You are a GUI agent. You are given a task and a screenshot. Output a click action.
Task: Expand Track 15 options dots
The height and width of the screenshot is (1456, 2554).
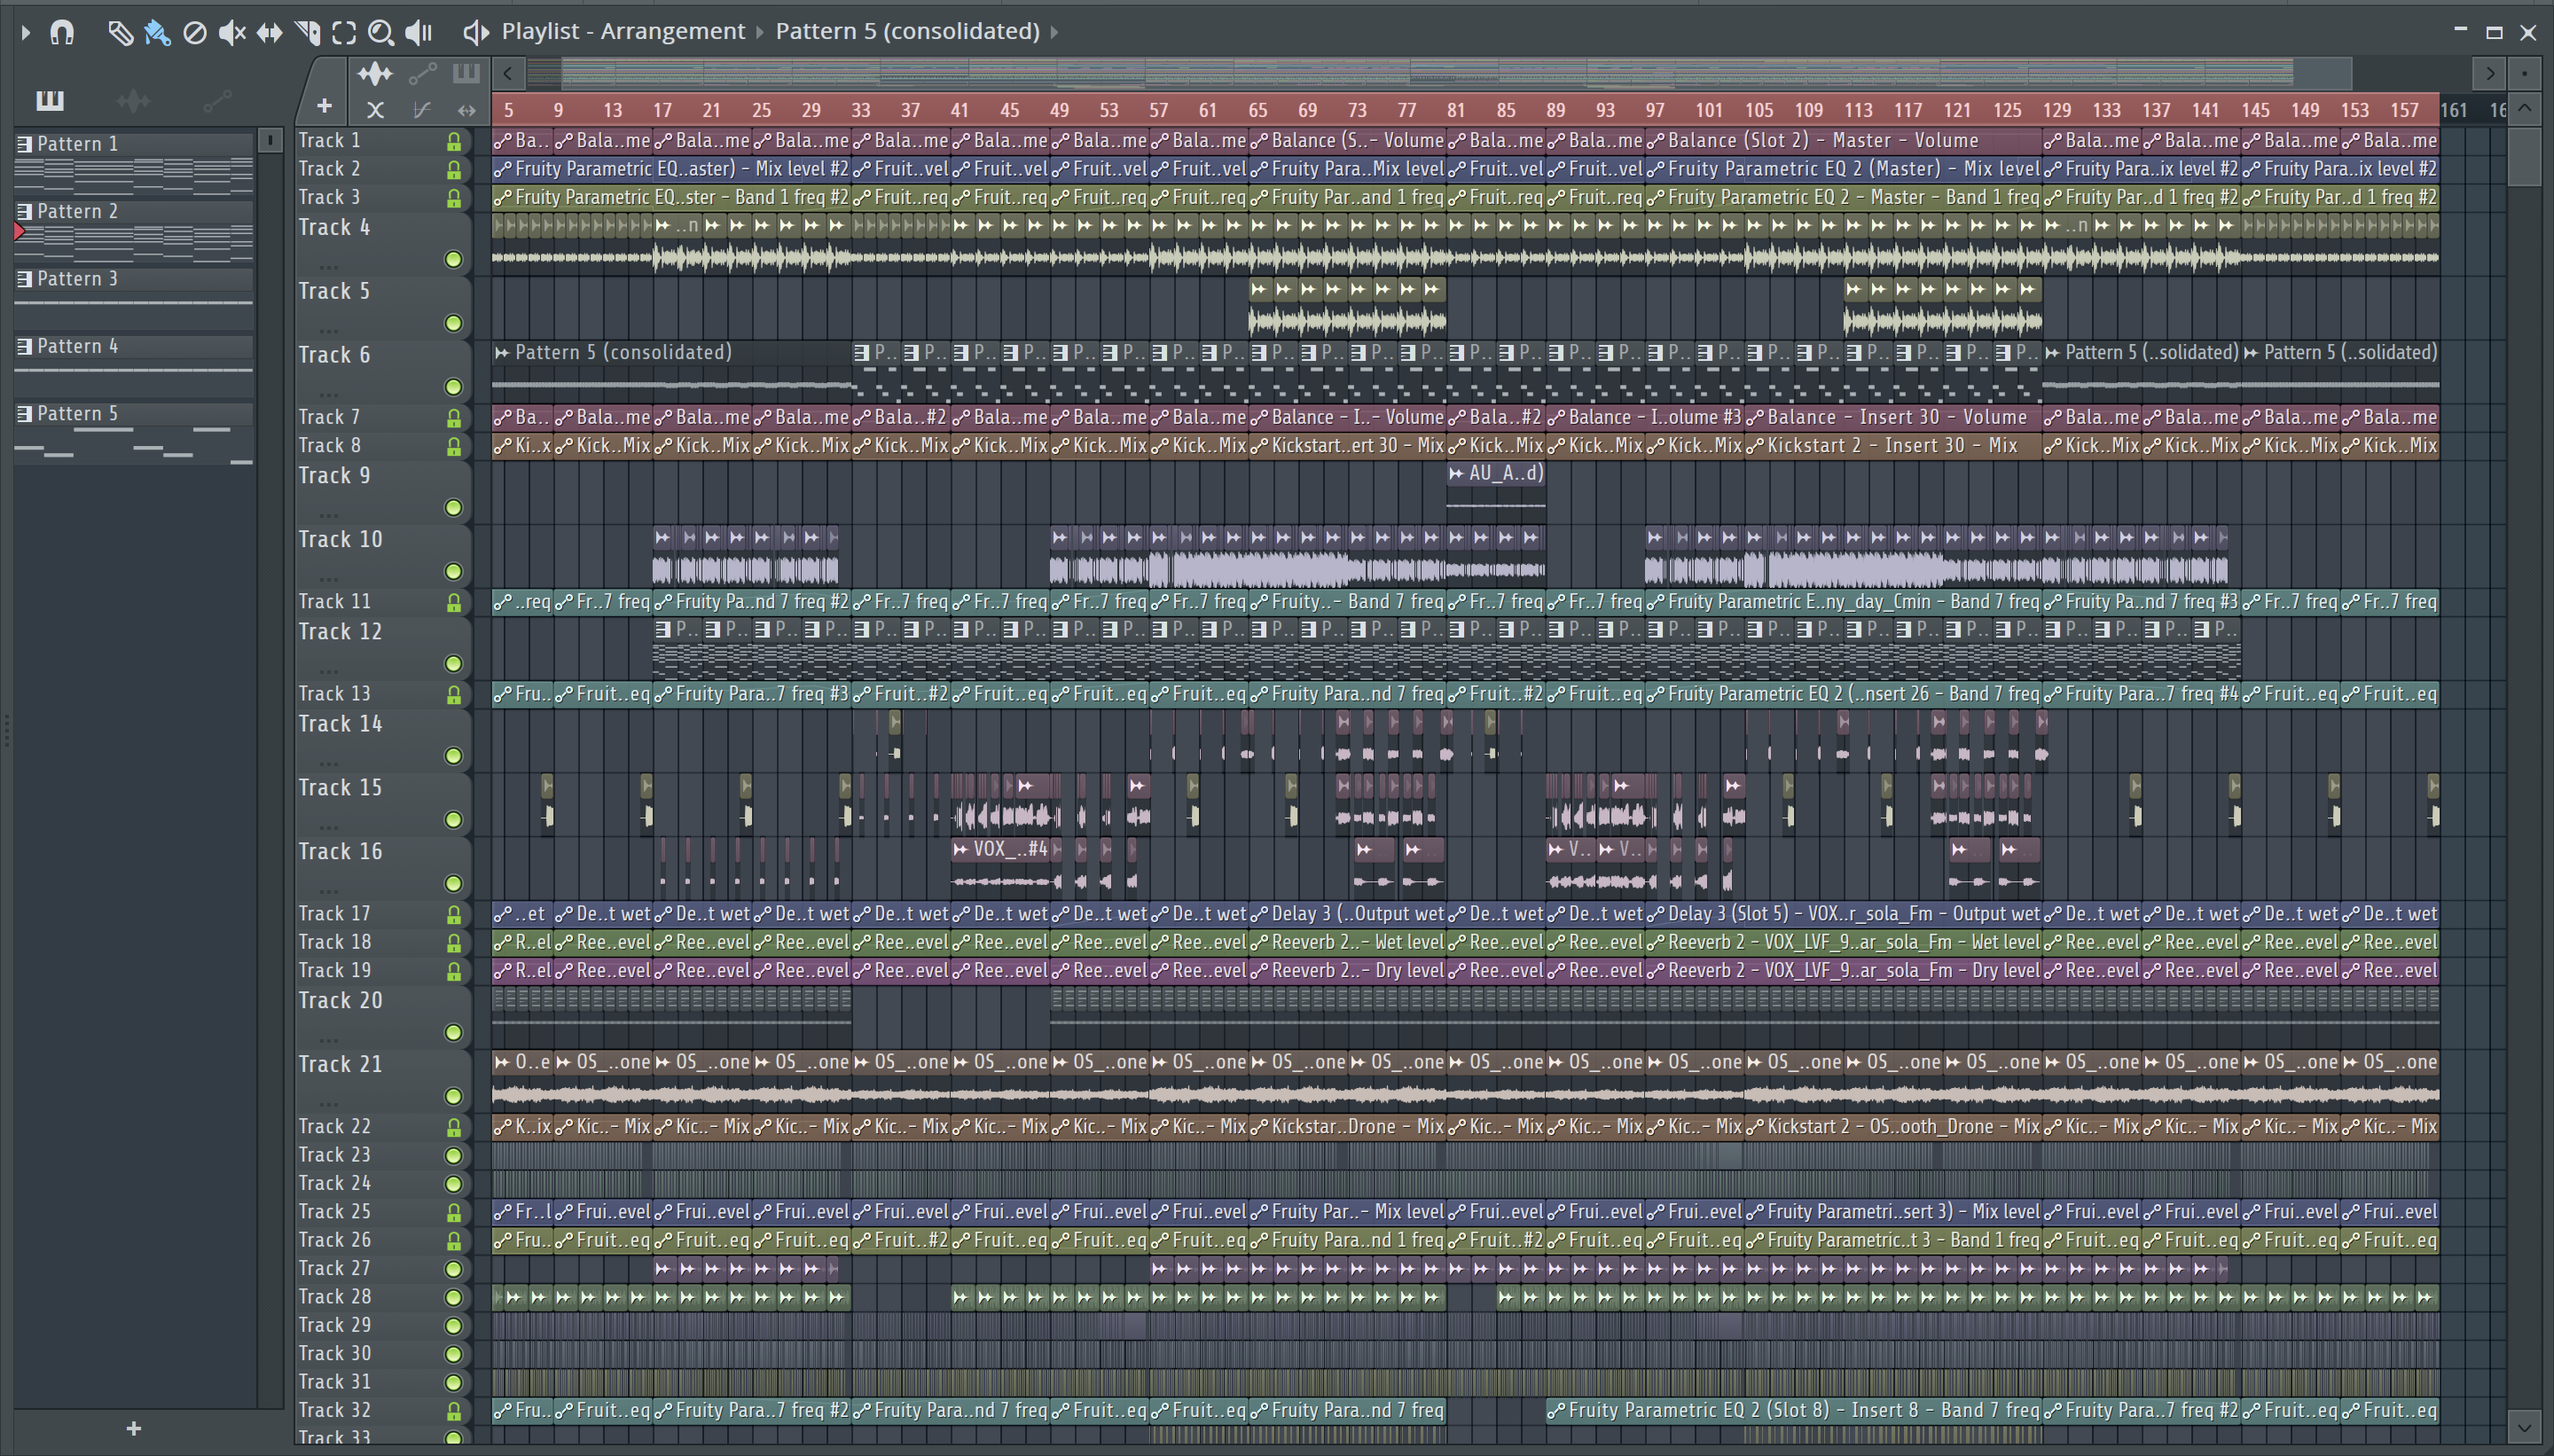(329, 827)
